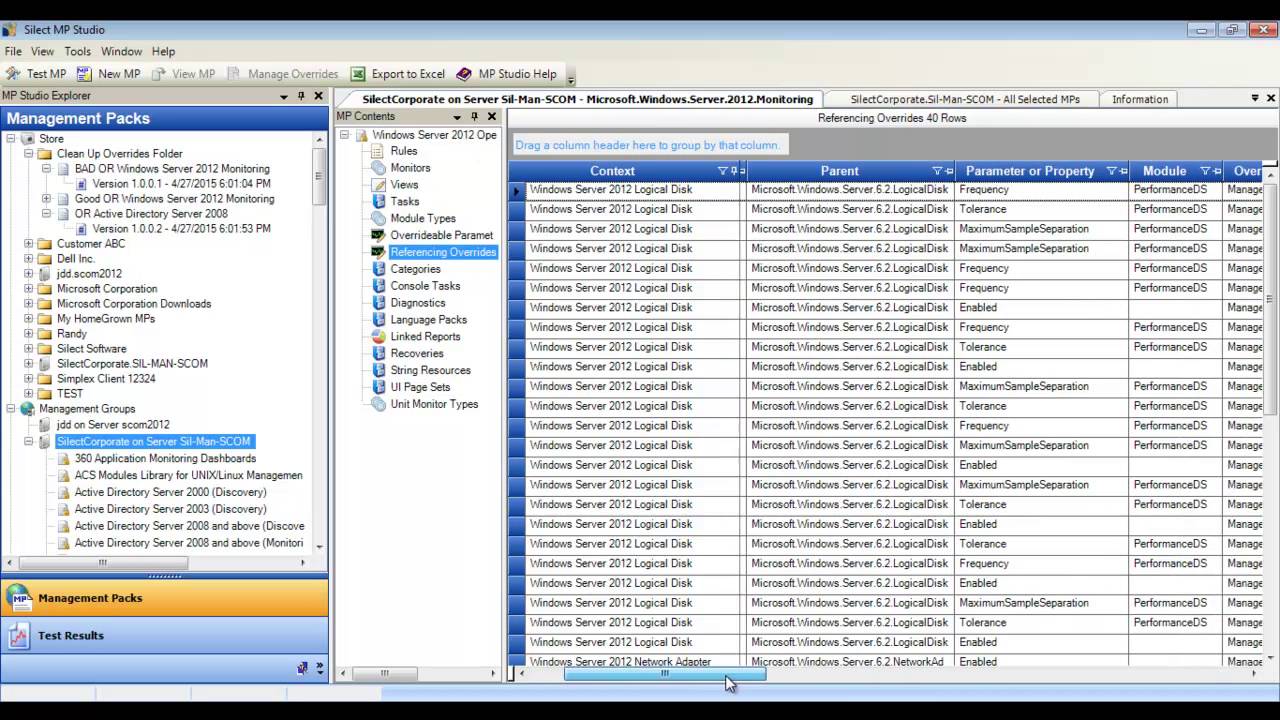Click the Unit Monitor Types icon

379,404
